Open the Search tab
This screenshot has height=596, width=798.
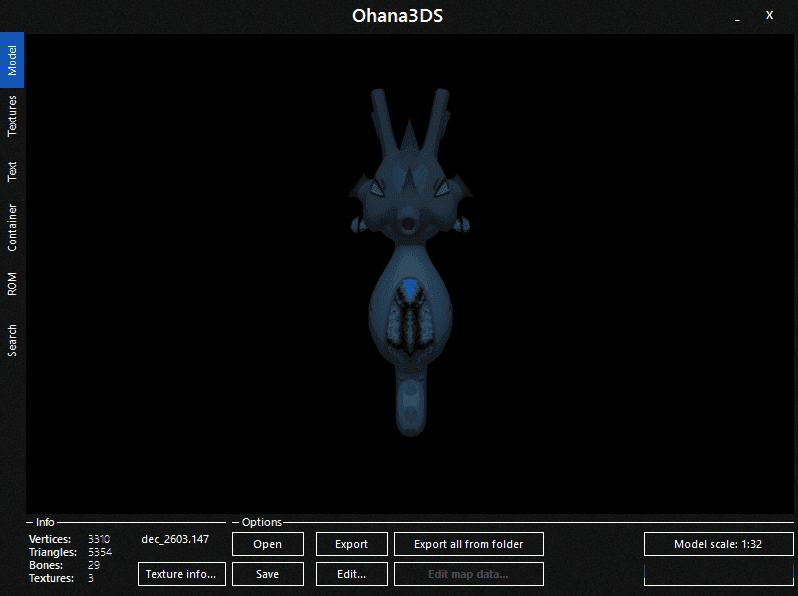pyautogui.click(x=12, y=340)
